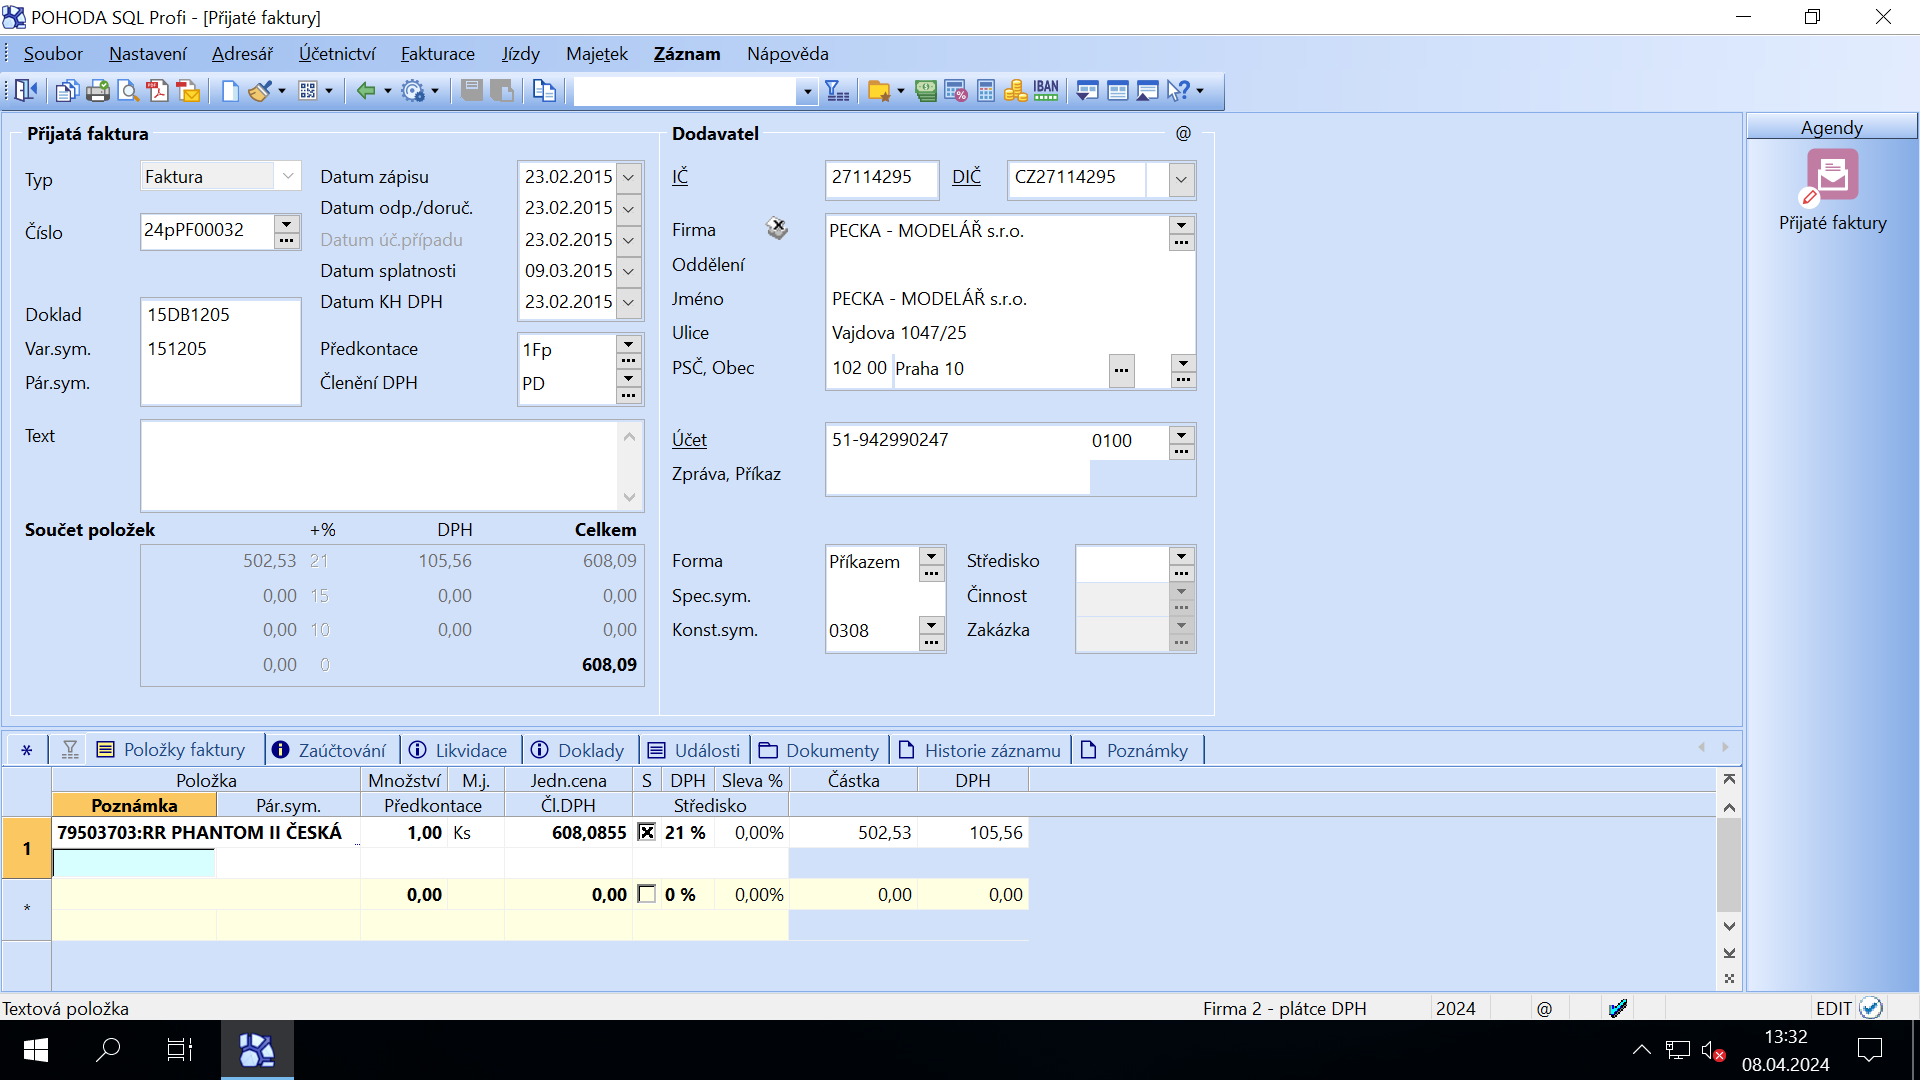Click into the Text memo field
Viewport: 1920px width, 1080px height.
[380, 466]
